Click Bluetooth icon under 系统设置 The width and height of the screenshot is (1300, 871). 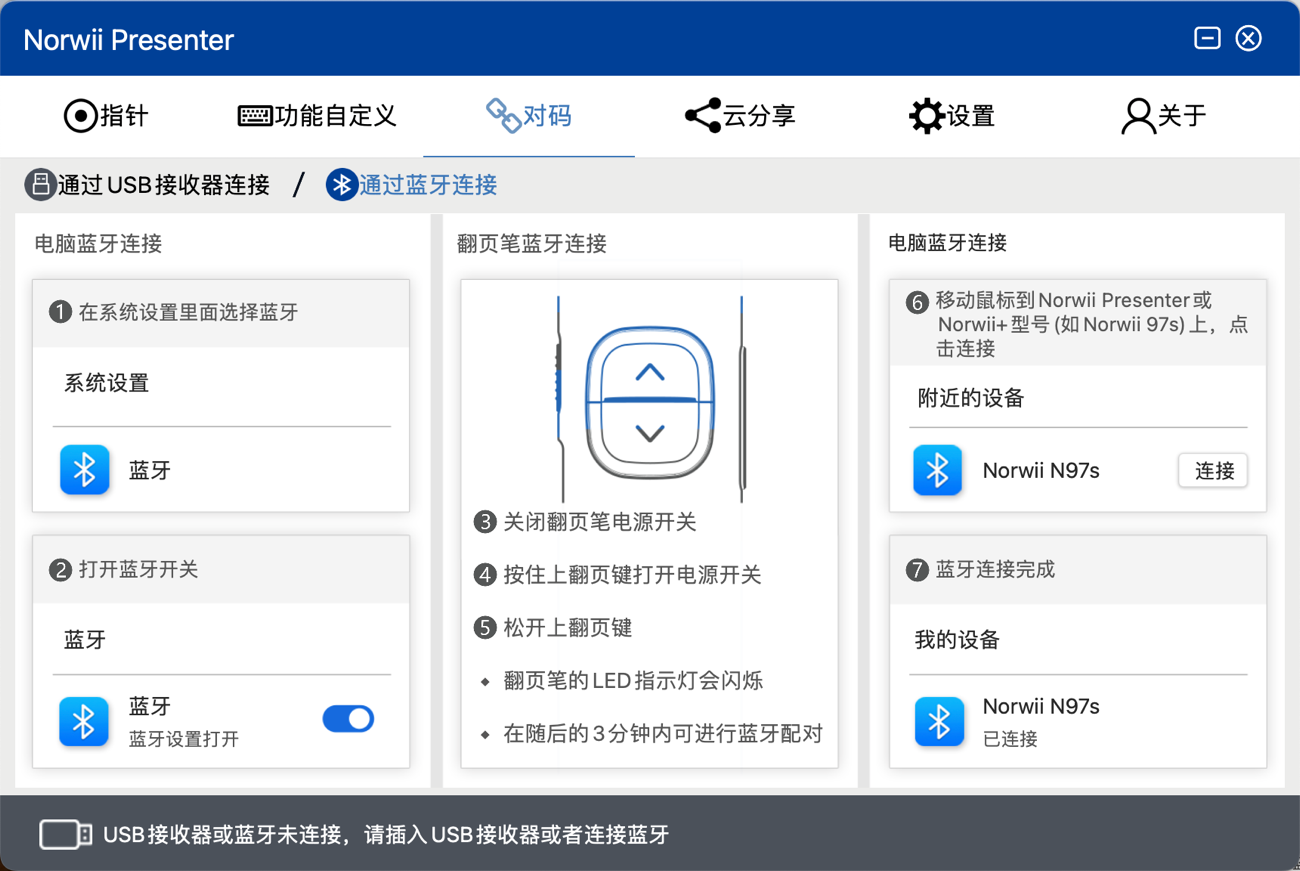click(85, 470)
